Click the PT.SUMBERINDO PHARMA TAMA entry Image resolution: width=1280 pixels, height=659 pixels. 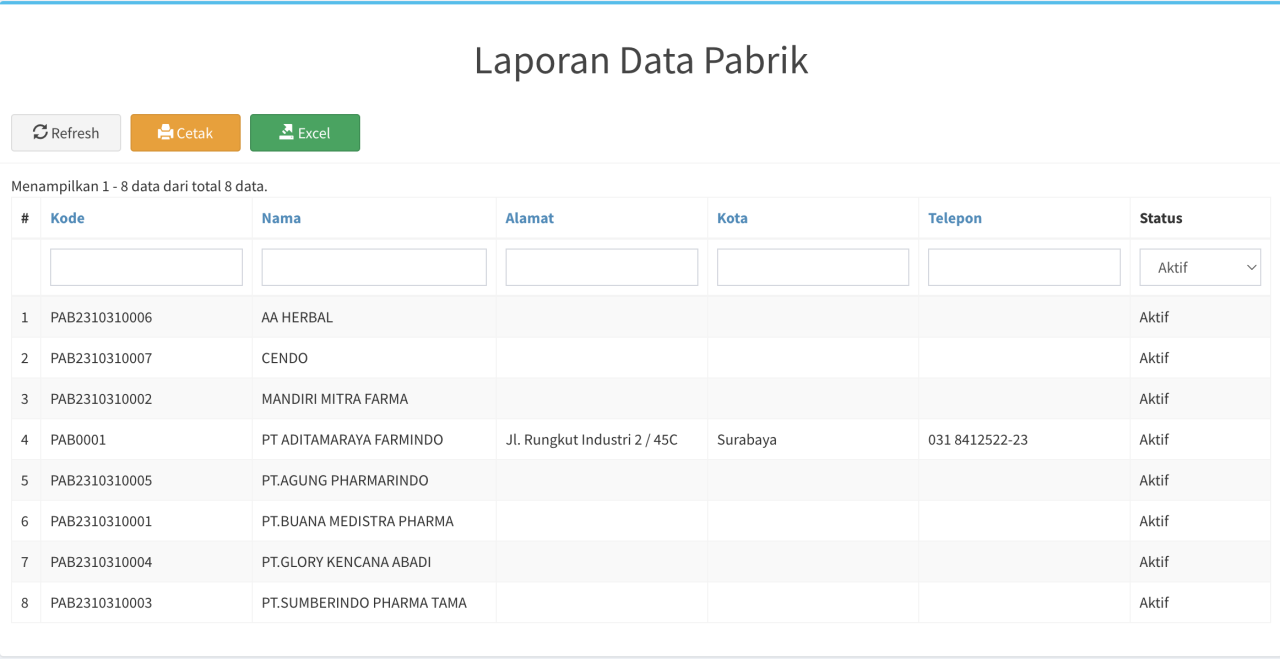(x=364, y=603)
